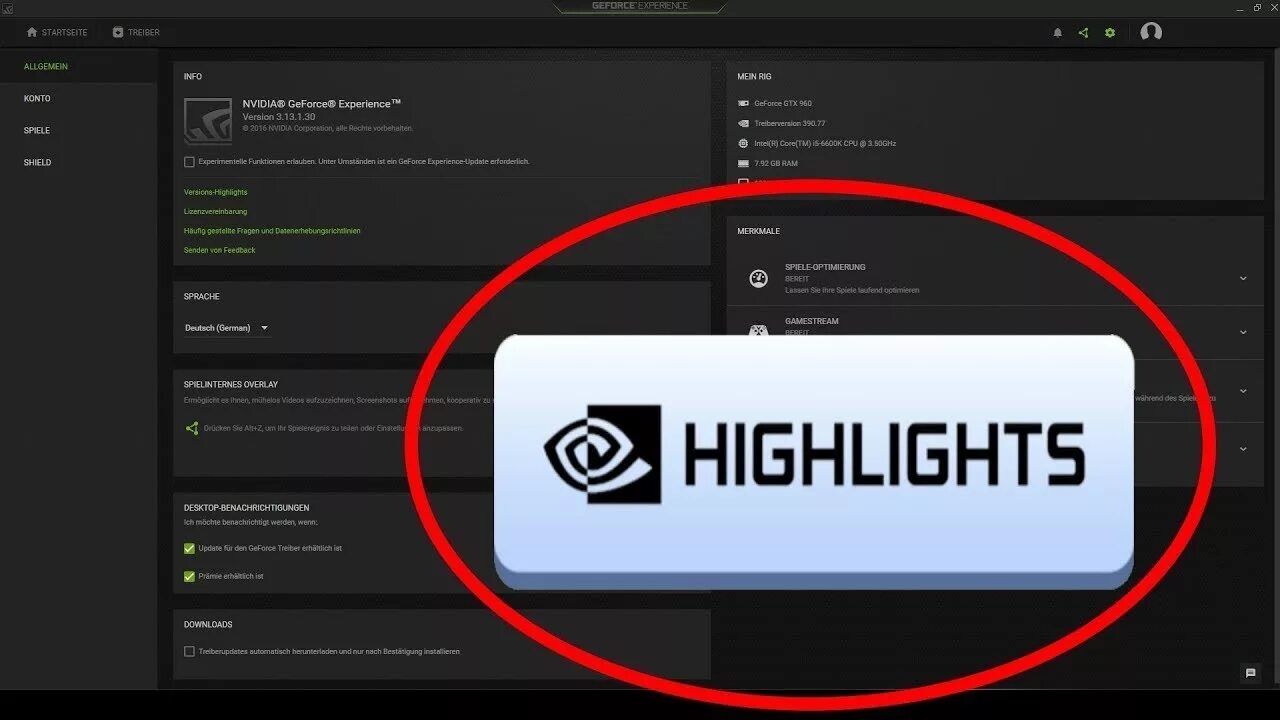Viewport: 1280px width, 720px height.
Task: Open the notifications bell icon
Action: (1058, 33)
